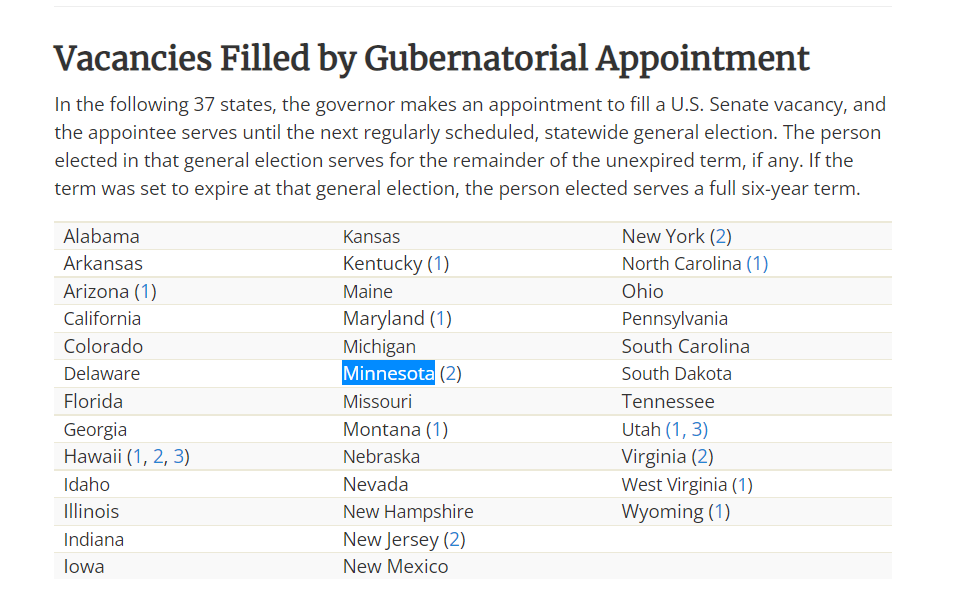Click the Vacancies Filled by Gubernatorial Appointment heading

pos(431,58)
